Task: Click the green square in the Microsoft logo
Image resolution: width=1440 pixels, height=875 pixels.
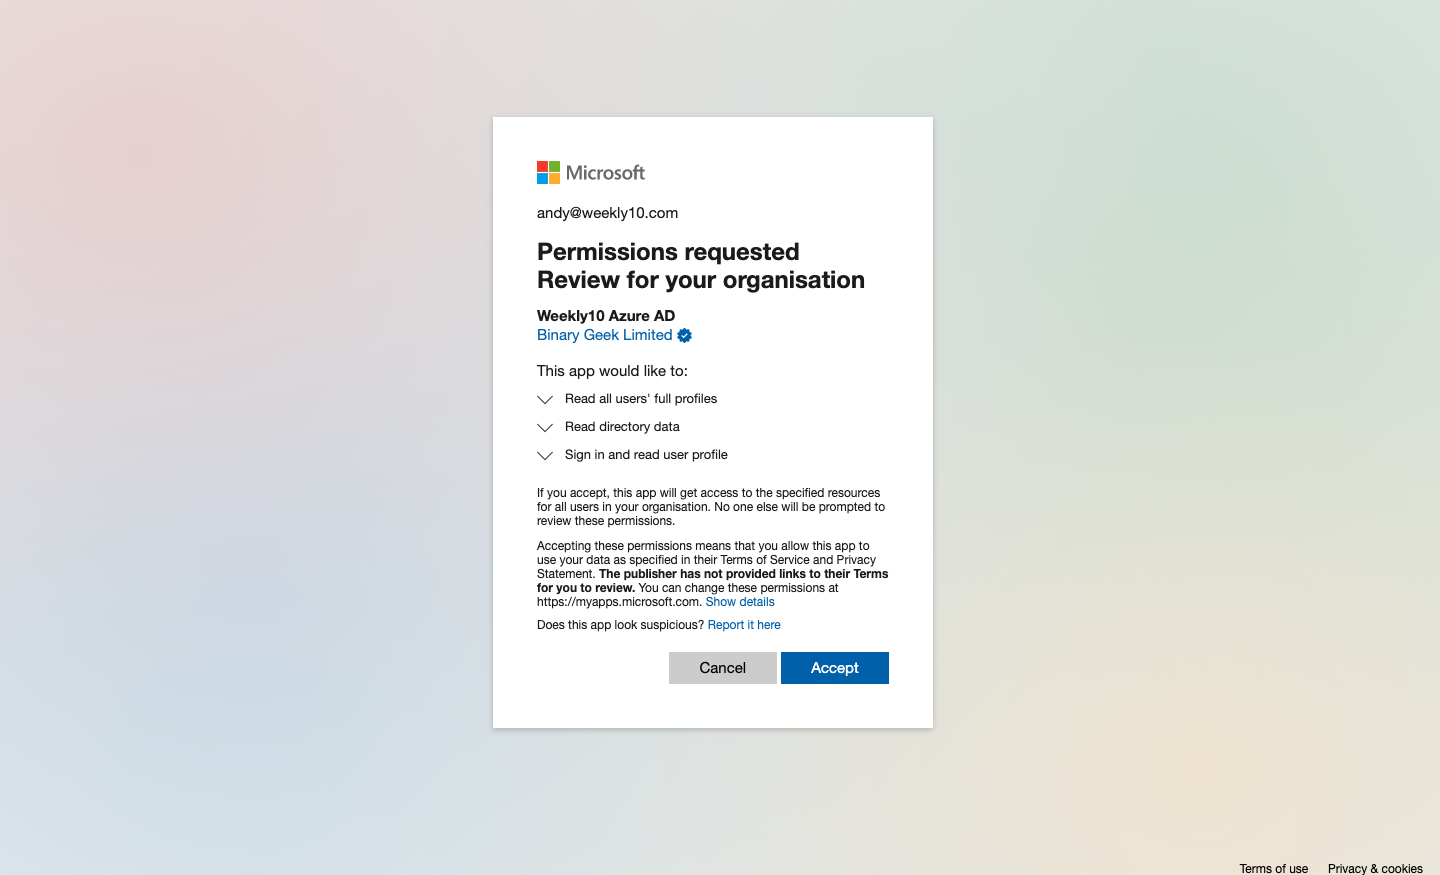Action: point(553,166)
